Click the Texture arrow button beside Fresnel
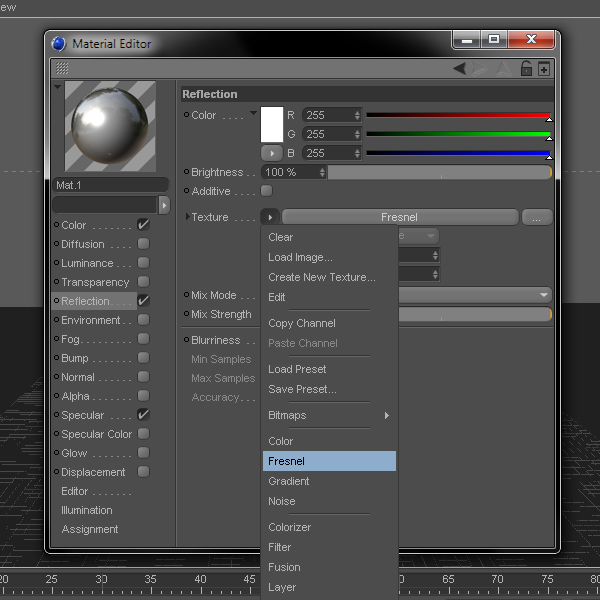 click(270, 217)
